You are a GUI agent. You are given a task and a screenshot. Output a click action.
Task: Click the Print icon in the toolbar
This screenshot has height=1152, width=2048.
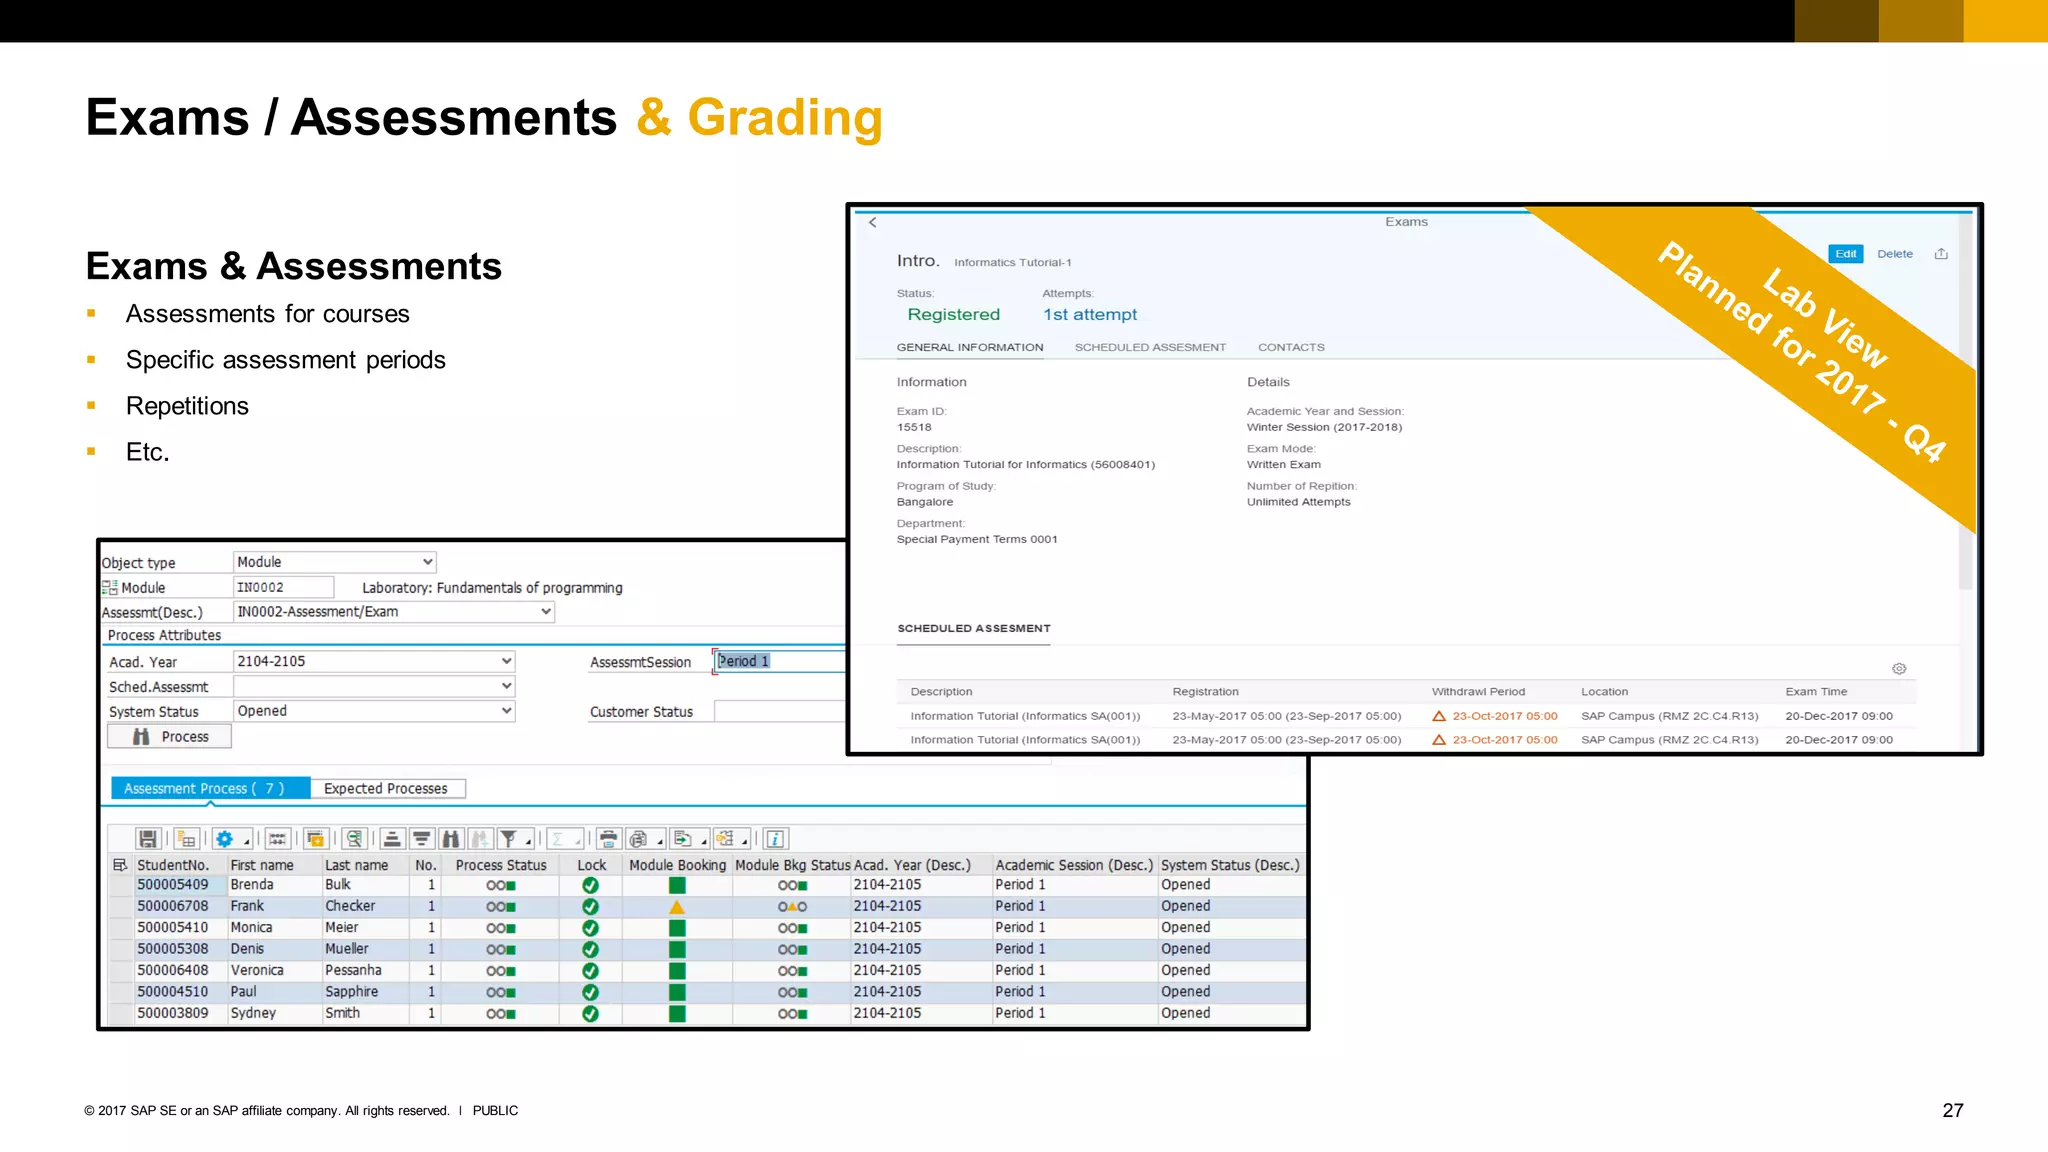[608, 838]
